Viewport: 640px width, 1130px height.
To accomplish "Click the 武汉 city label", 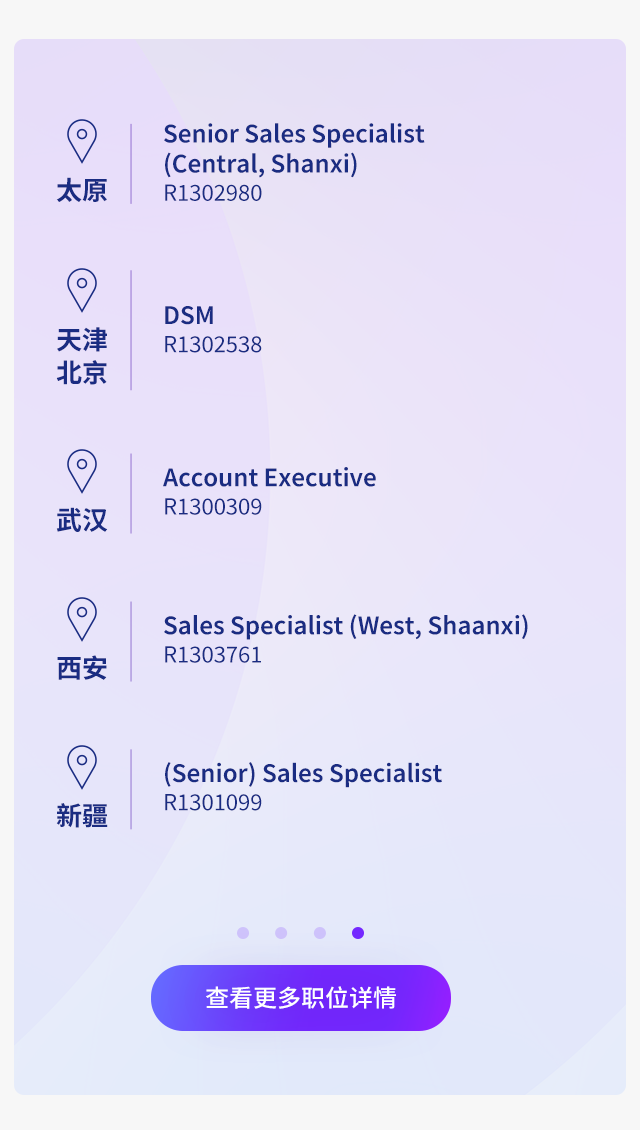I will (81, 520).
